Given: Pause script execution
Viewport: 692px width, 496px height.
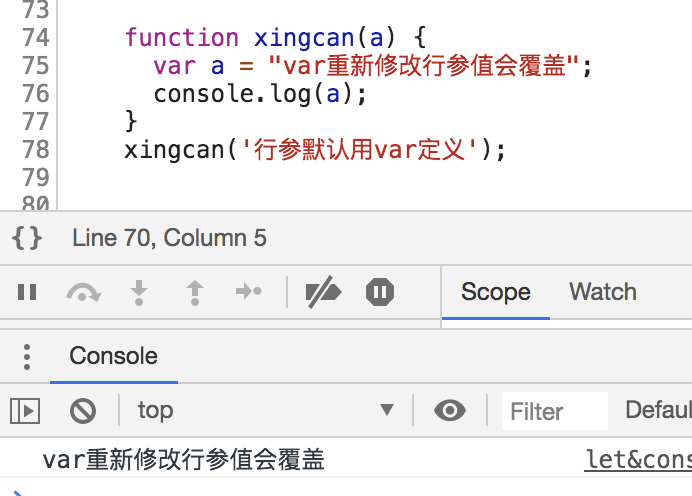Looking at the screenshot, I should pos(27,292).
